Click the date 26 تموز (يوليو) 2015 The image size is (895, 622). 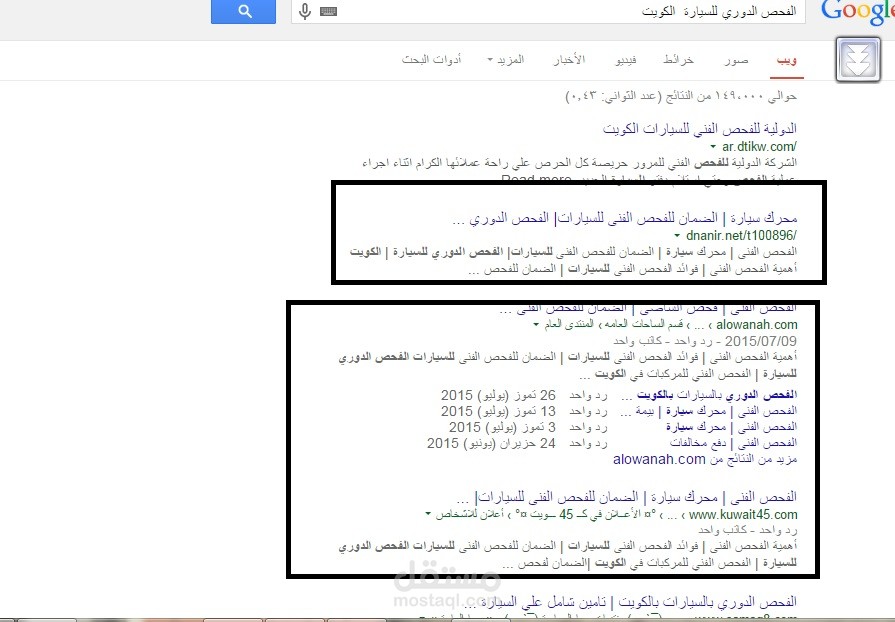click(x=498, y=395)
